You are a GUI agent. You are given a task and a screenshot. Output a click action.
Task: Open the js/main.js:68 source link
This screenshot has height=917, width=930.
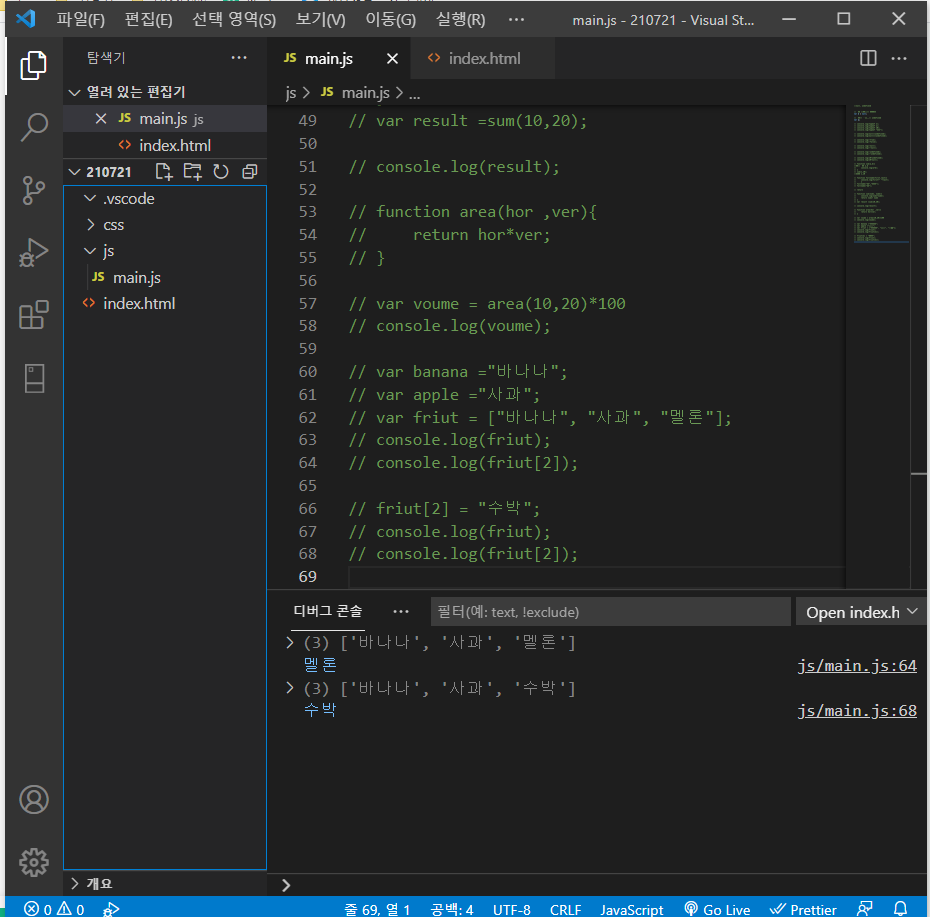(x=856, y=711)
